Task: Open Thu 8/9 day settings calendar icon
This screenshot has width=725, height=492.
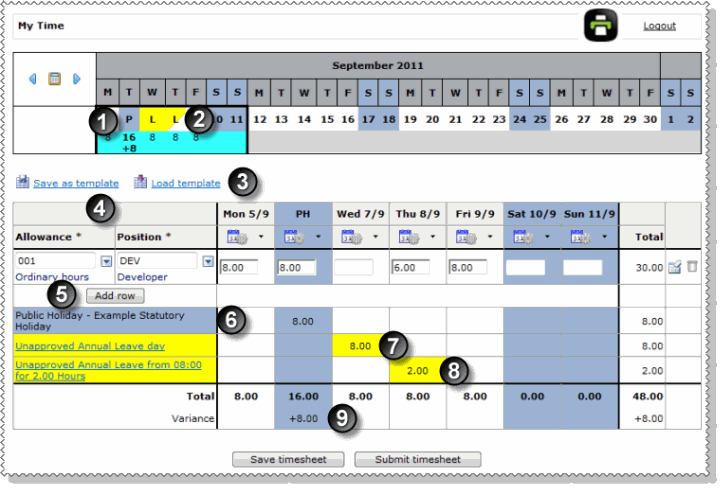Action: coord(409,237)
